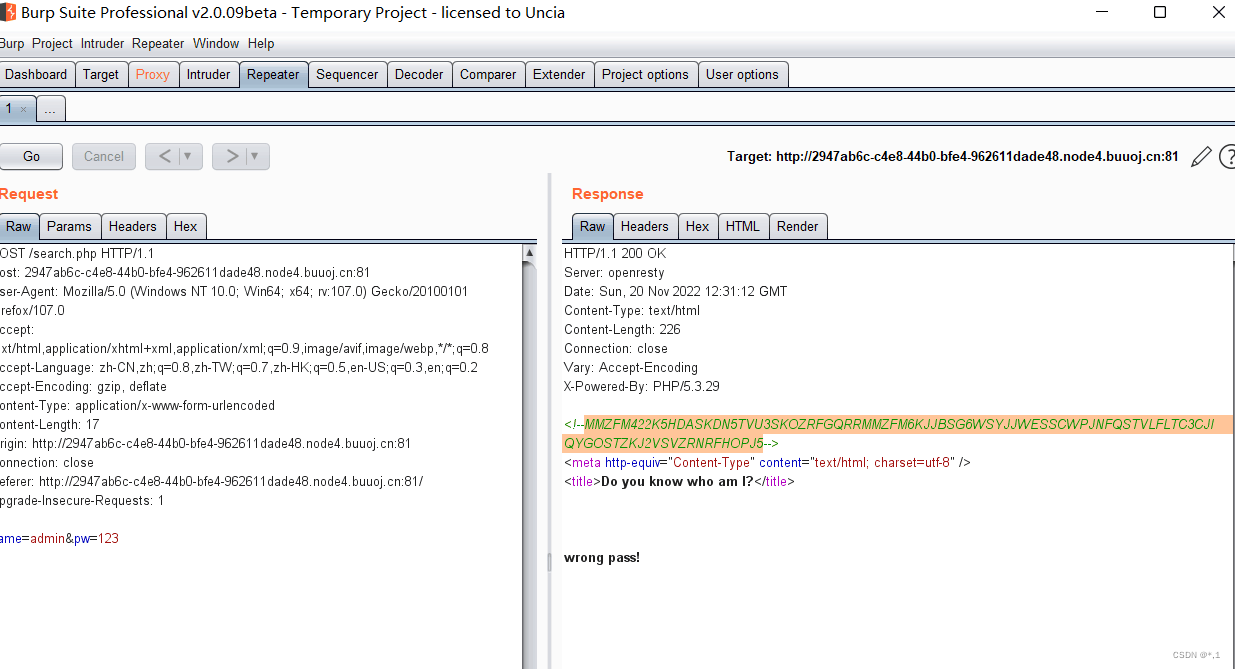Switch to the Sequencer tab
The height and width of the screenshot is (669, 1235).
point(347,74)
